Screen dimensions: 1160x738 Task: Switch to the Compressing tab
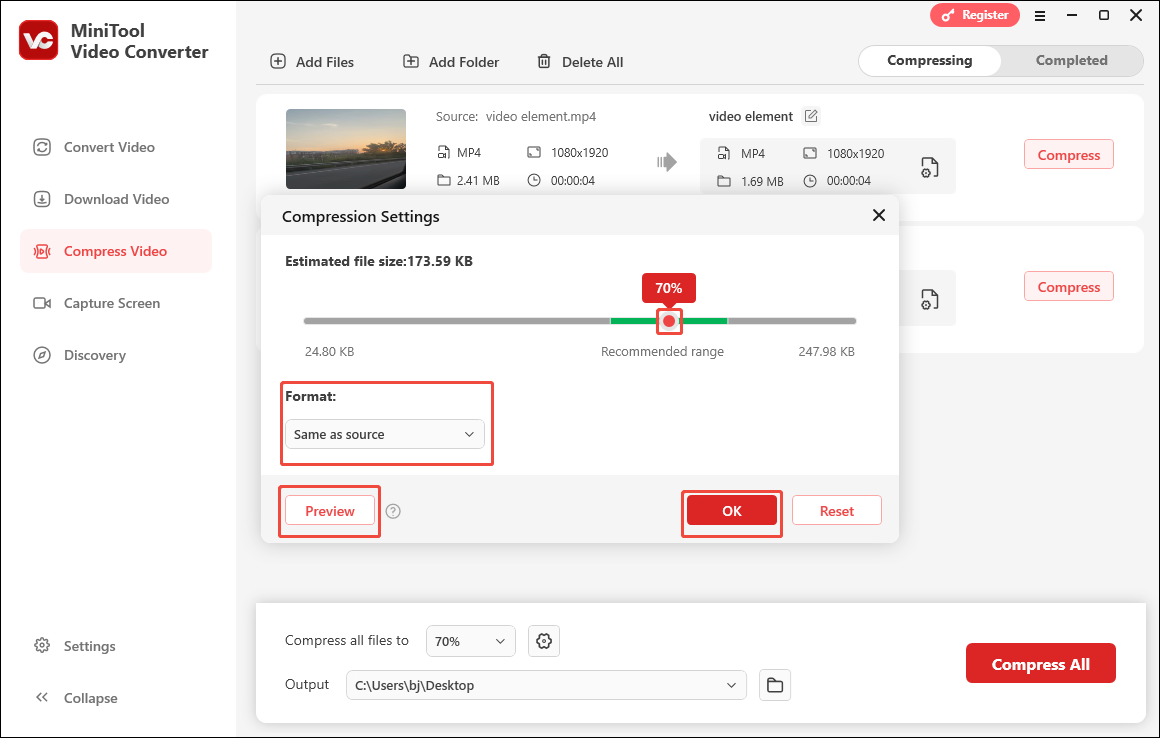pyautogui.click(x=930, y=61)
